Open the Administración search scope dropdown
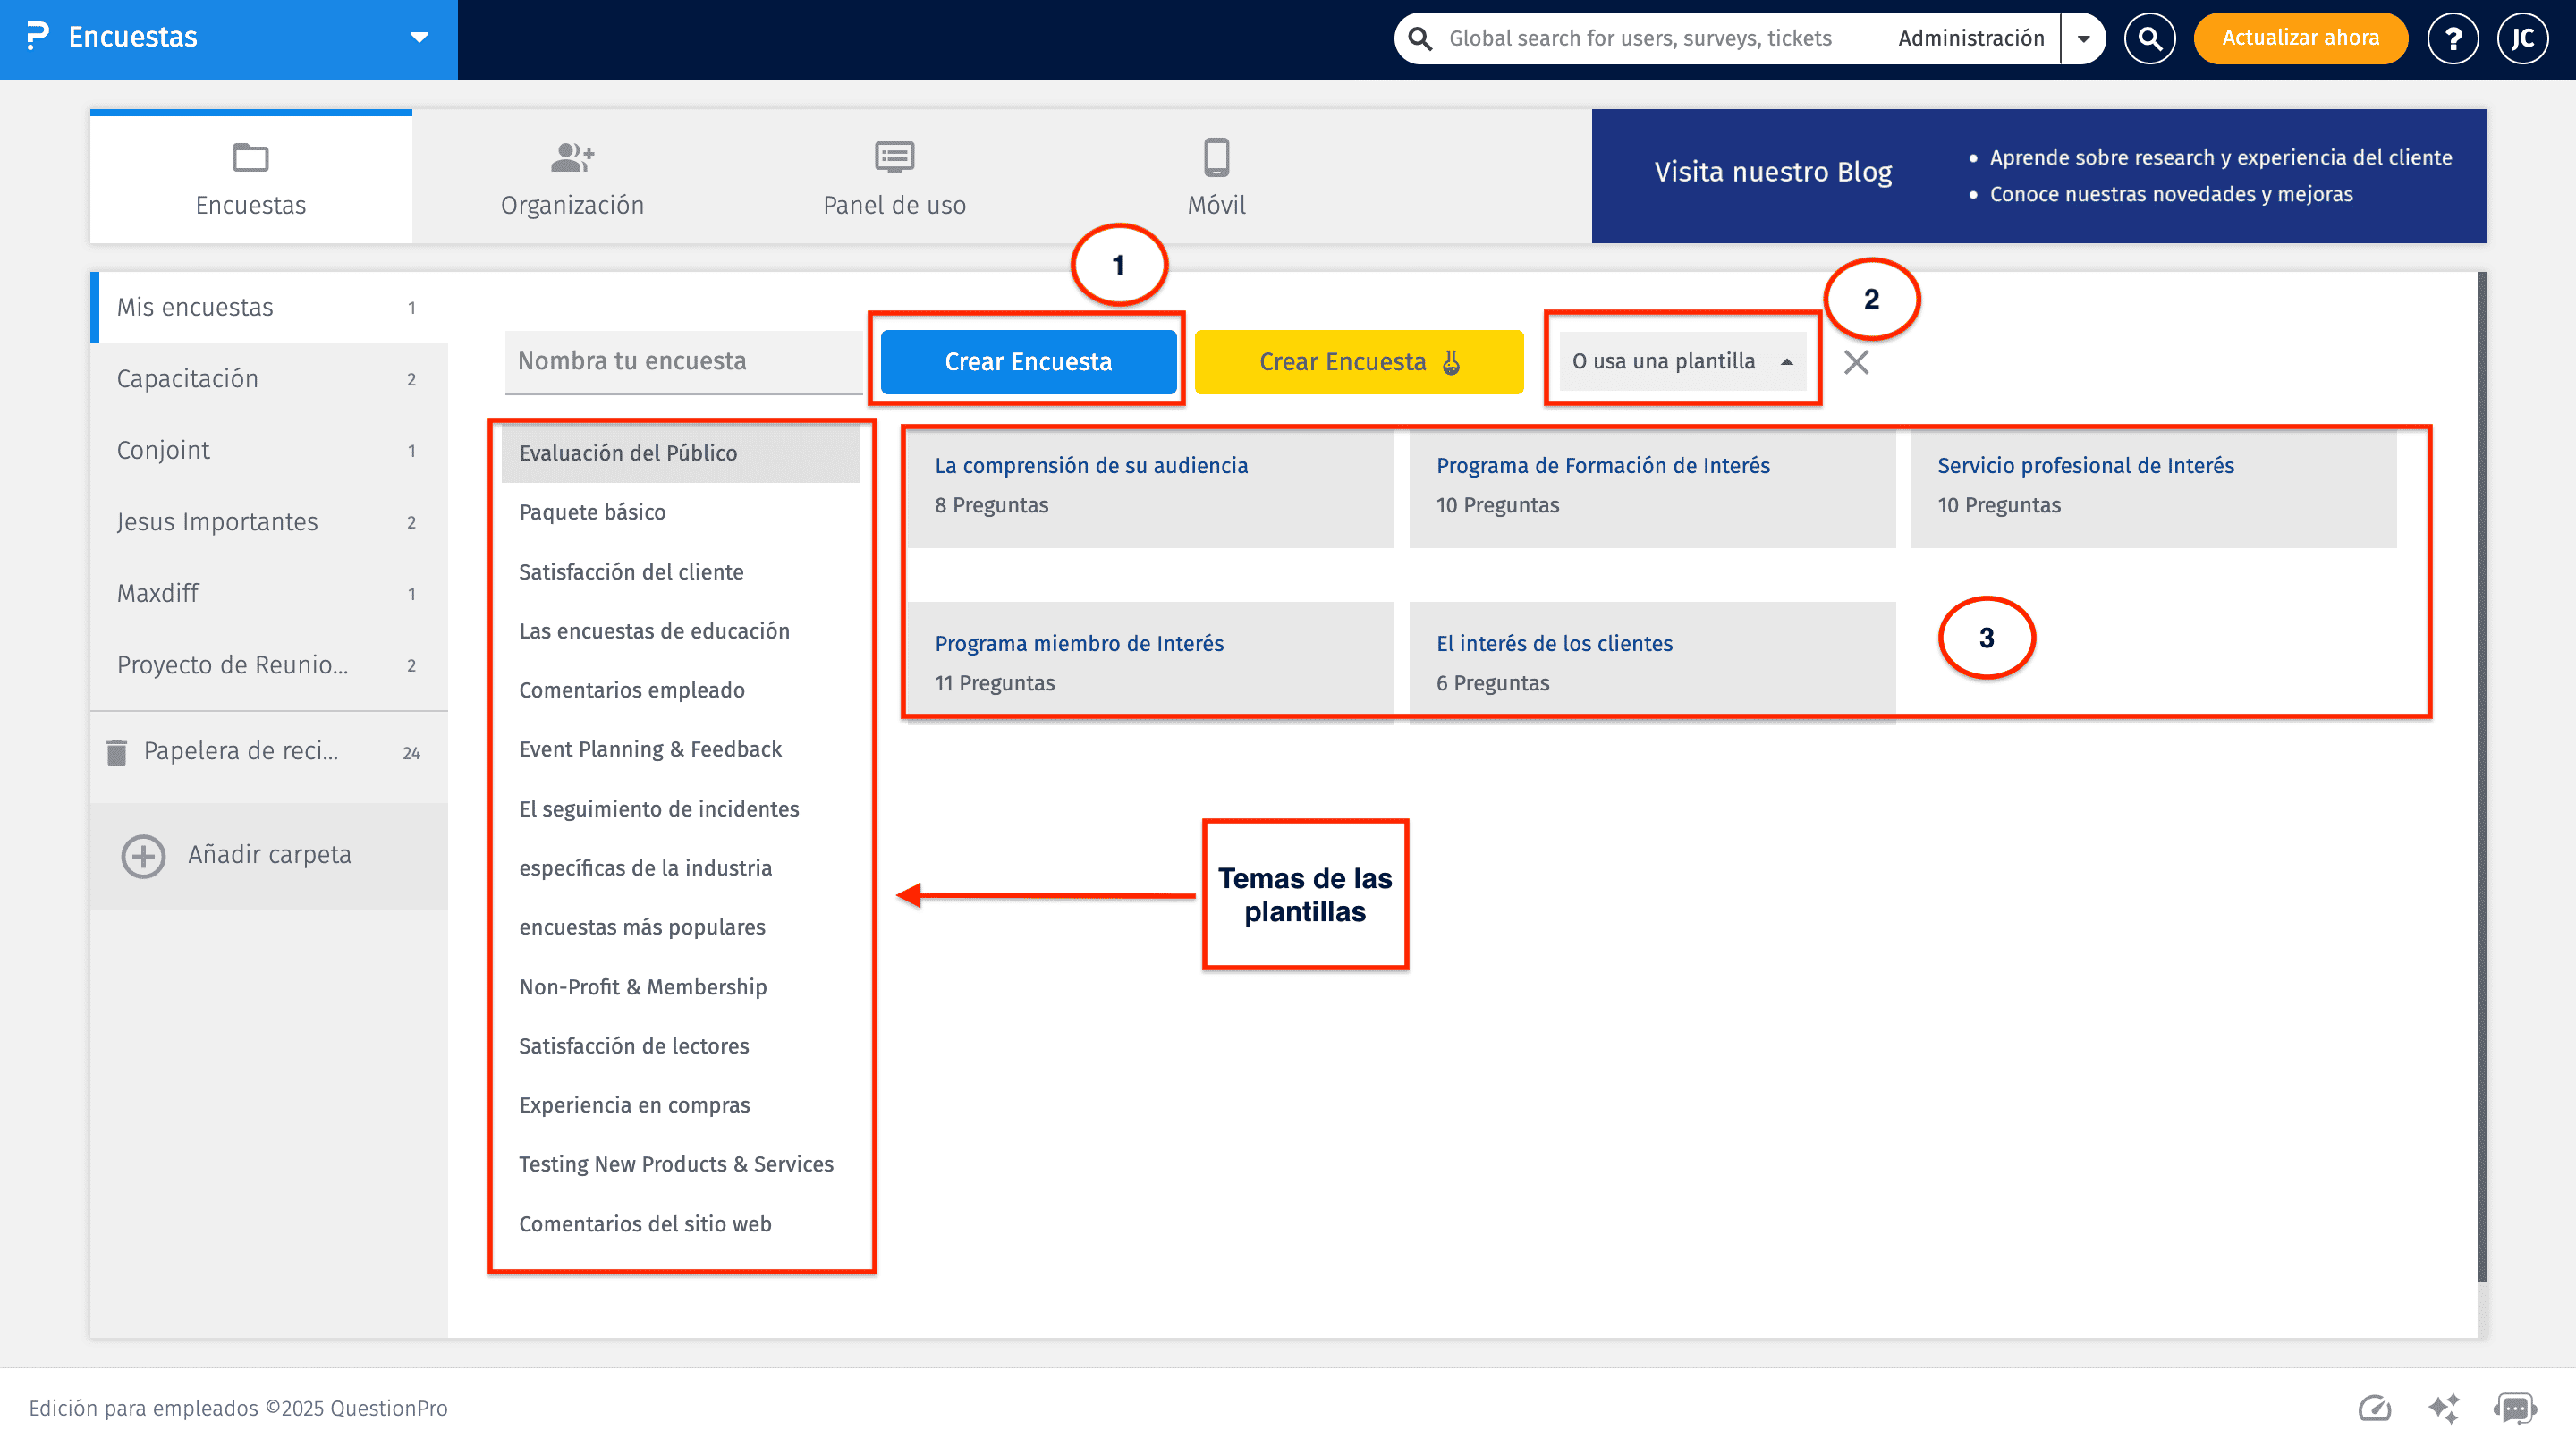 2084,38
